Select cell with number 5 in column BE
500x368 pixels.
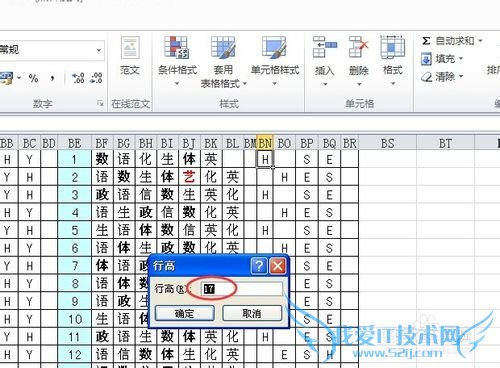(74, 230)
